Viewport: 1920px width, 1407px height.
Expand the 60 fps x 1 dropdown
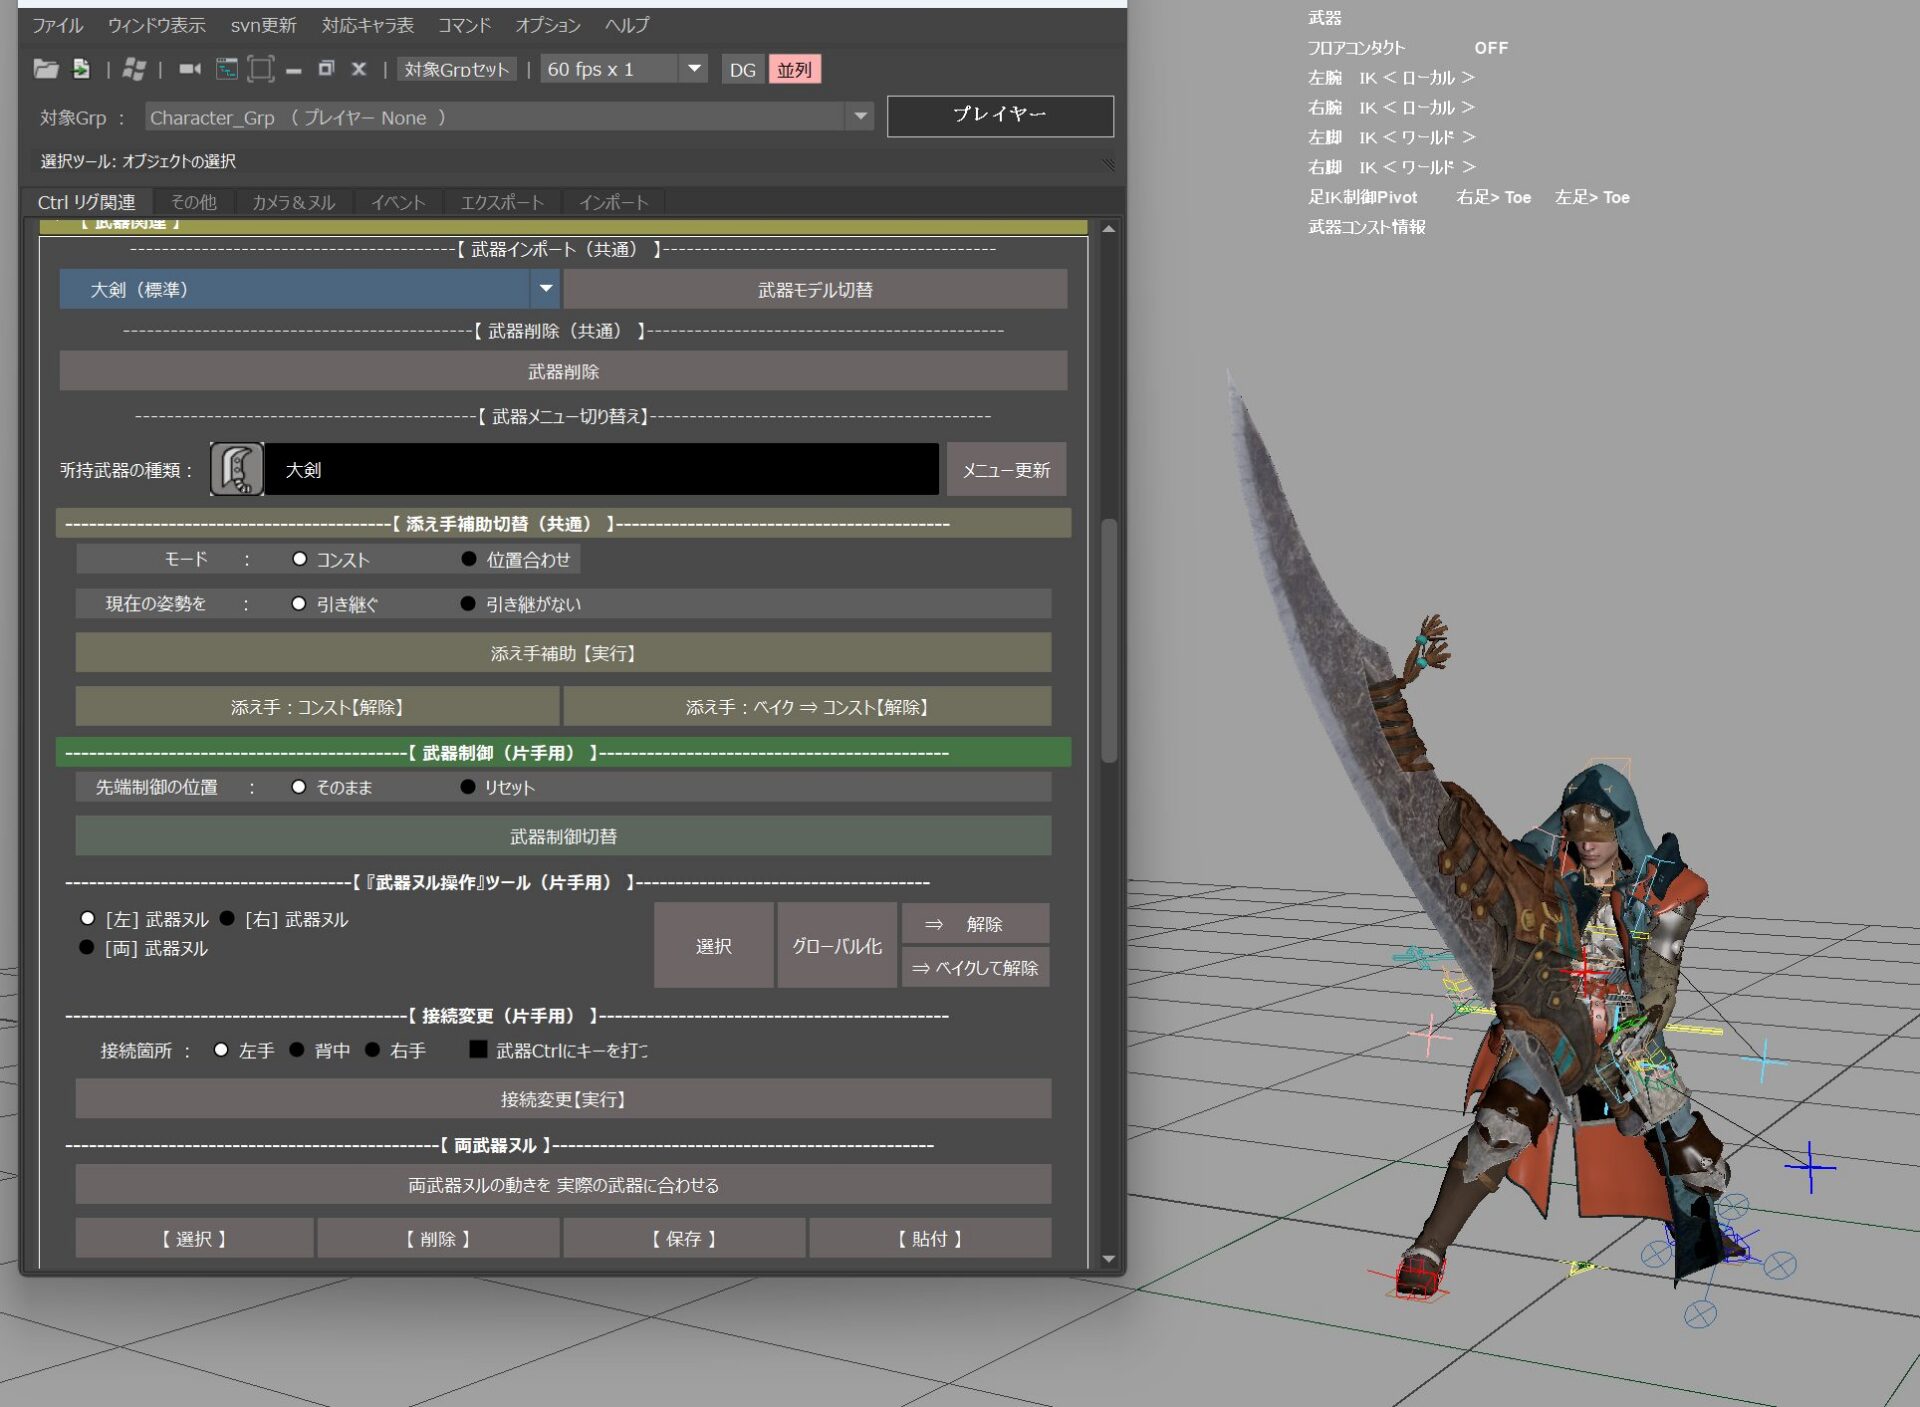click(693, 69)
